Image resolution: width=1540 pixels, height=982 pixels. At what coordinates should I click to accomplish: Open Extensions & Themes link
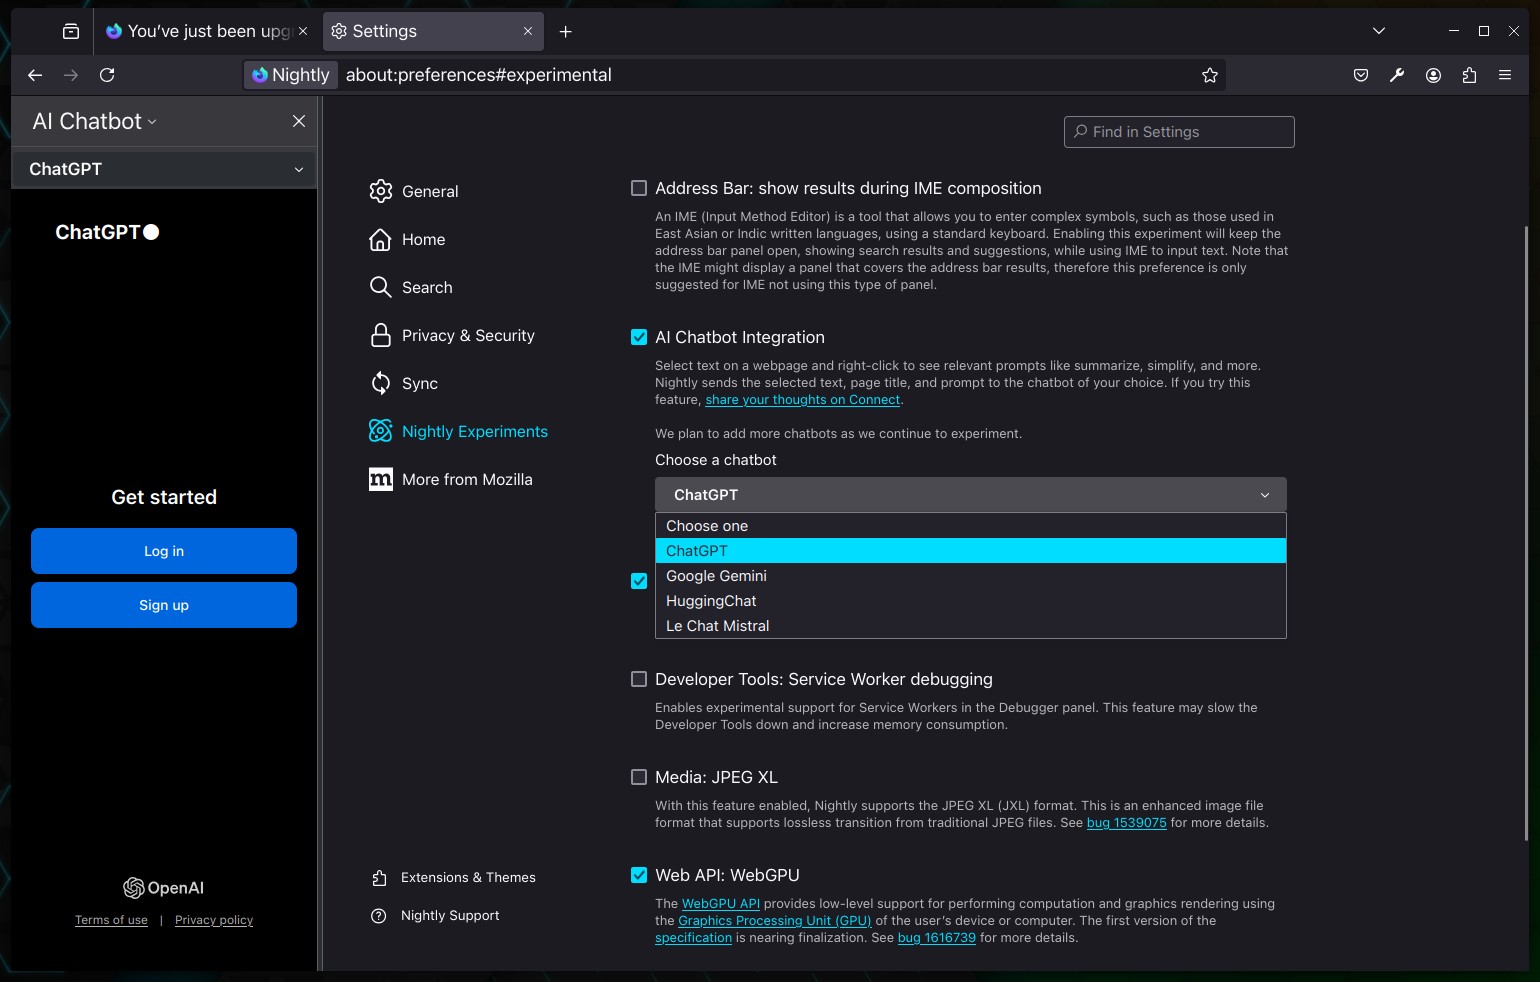coord(453,877)
